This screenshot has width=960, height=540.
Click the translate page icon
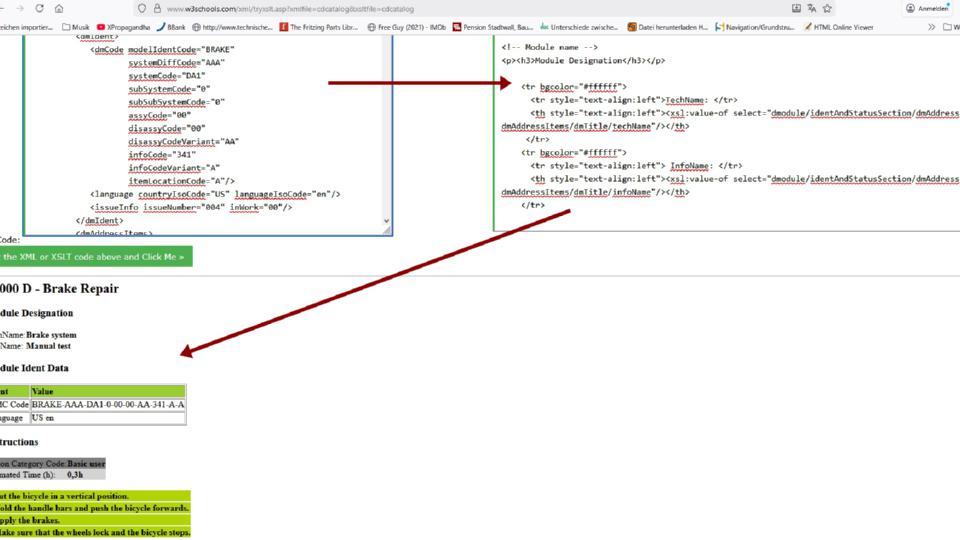click(x=810, y=8)
